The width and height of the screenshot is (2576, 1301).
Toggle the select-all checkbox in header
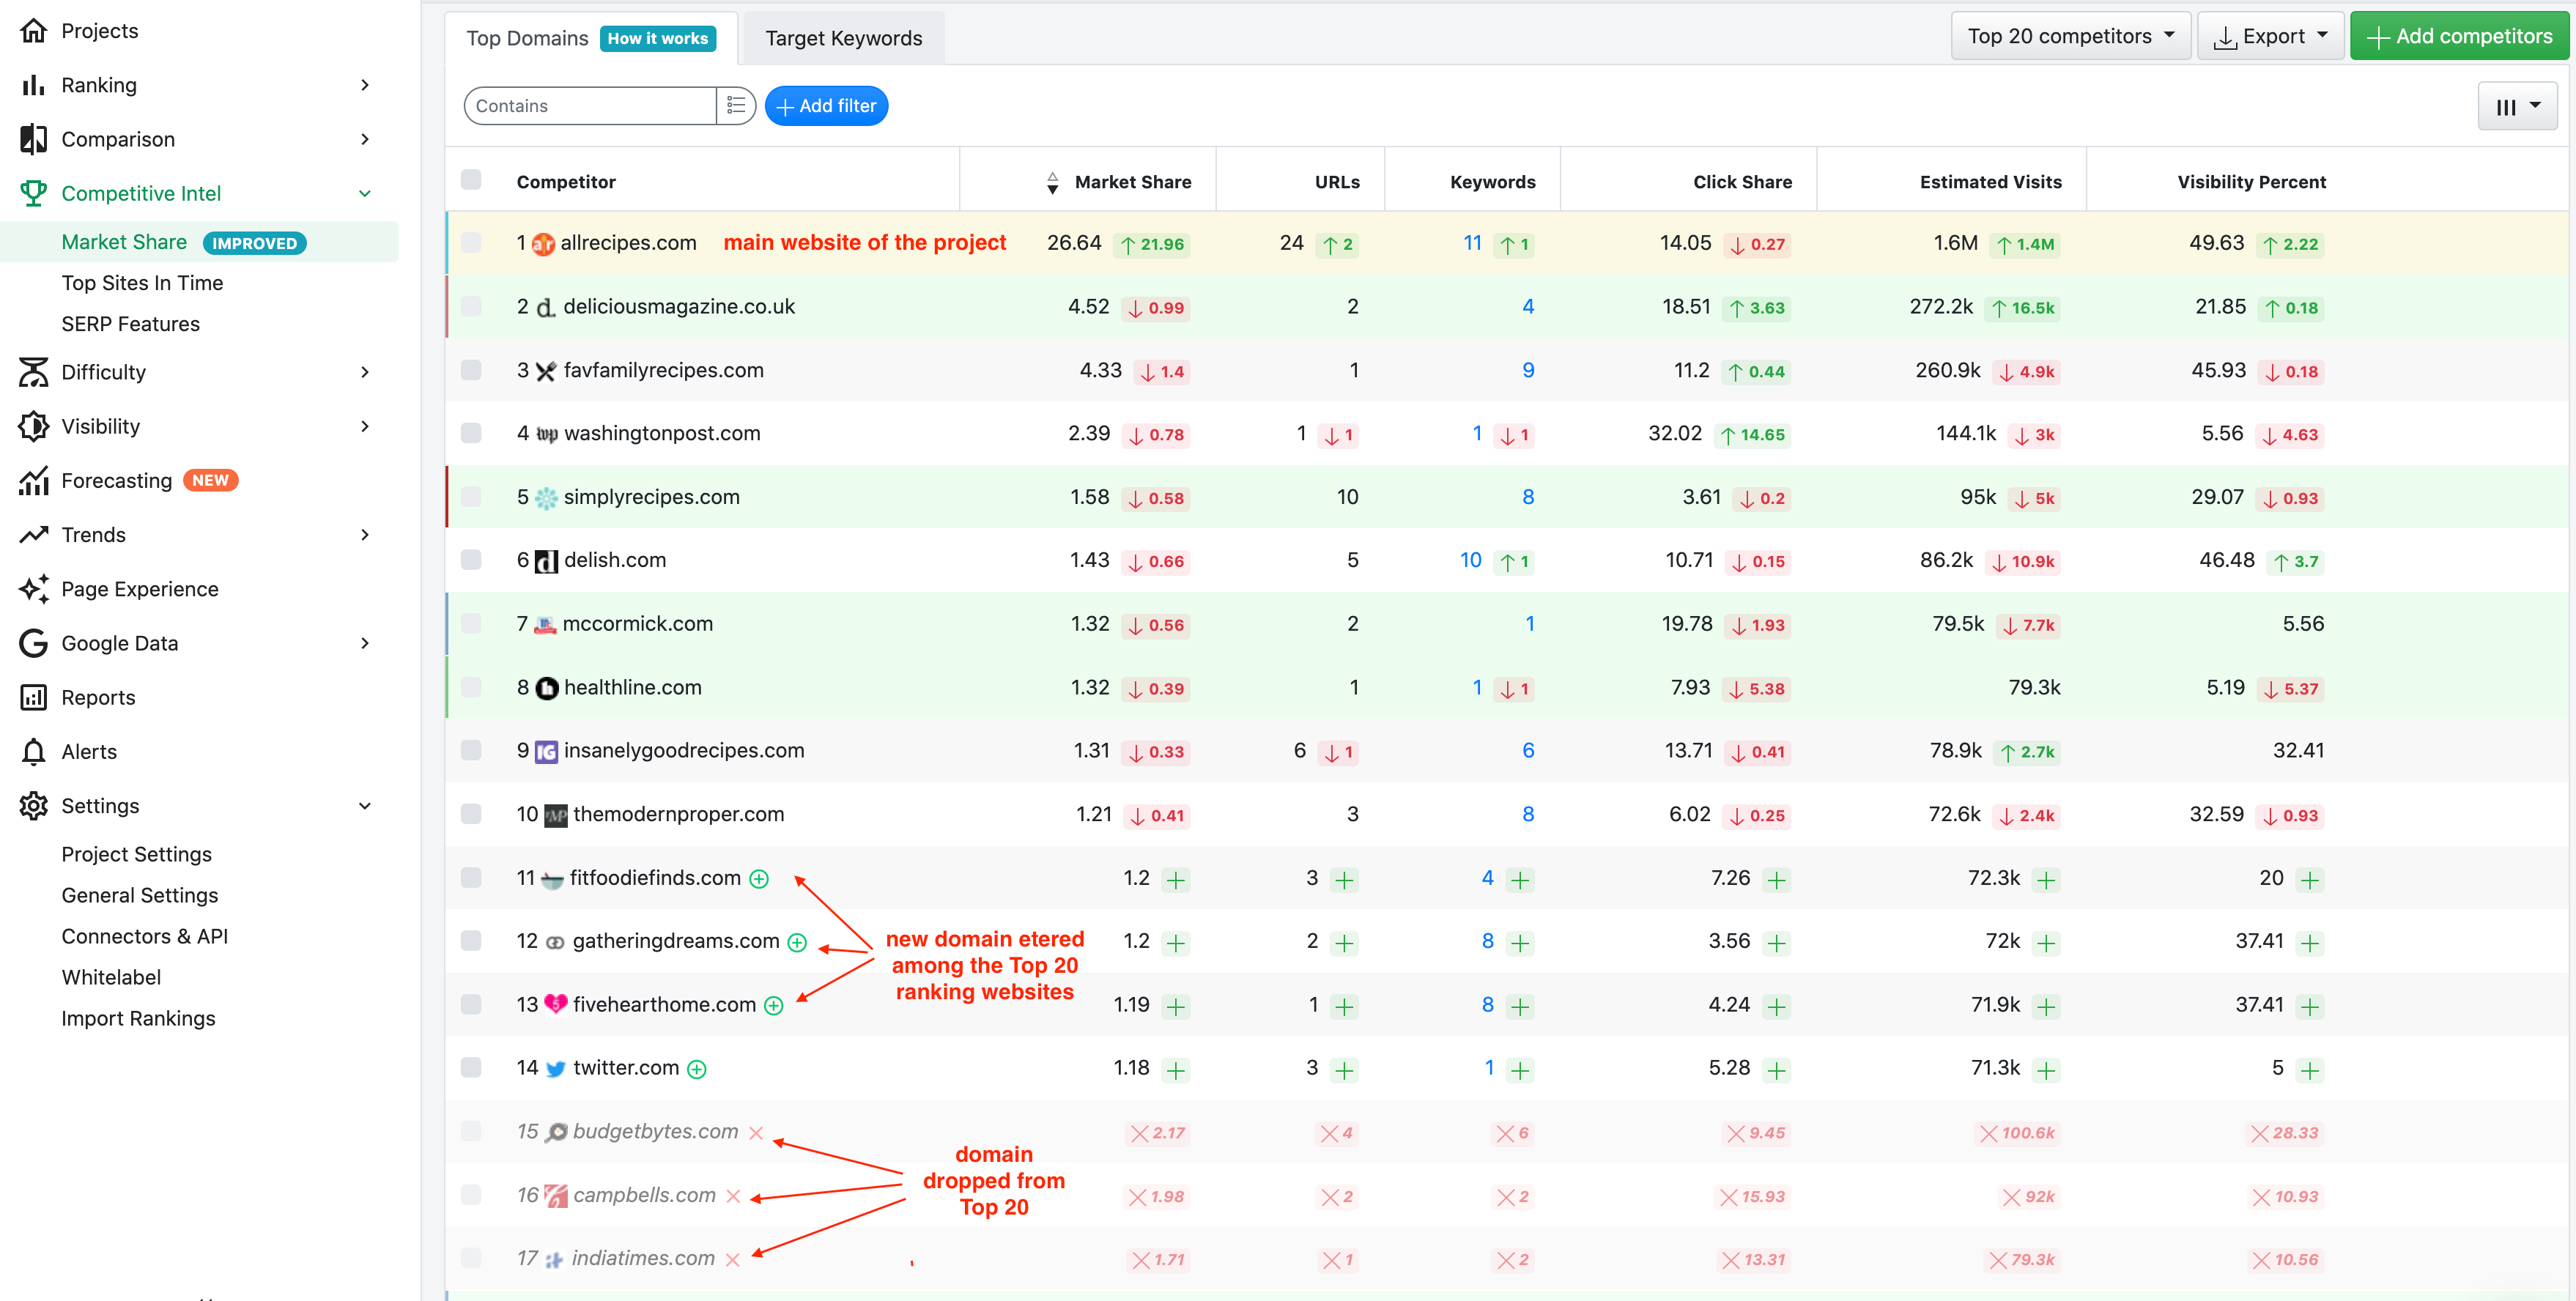(x=471, y=179)
